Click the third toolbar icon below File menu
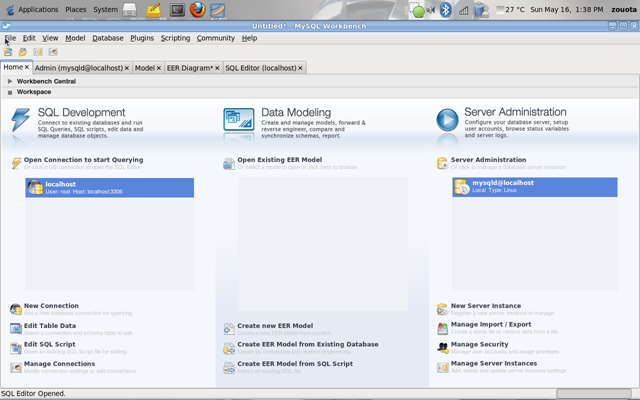 38,52
